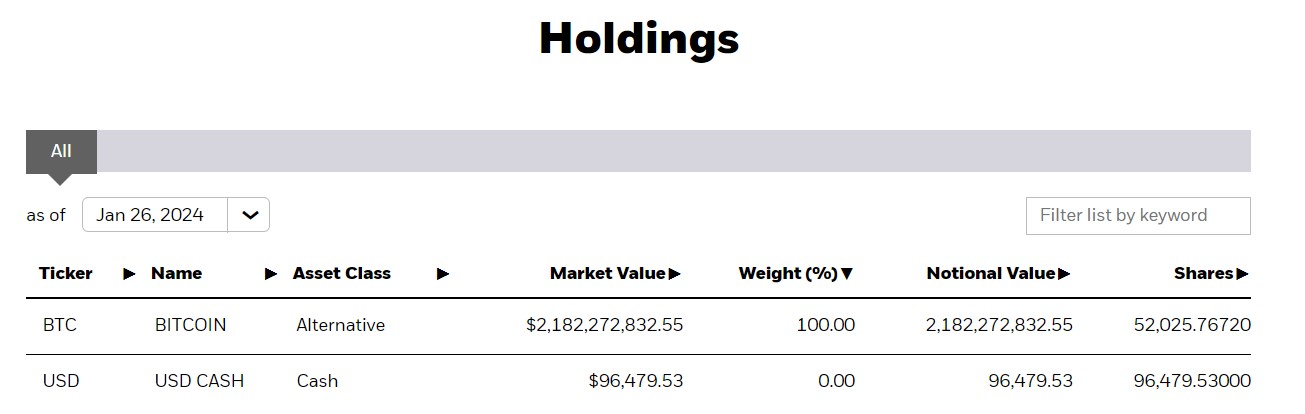1305x414 pixels.
Task: Focus the Filter list by keyword field
Action: [x=1138, y=216]
